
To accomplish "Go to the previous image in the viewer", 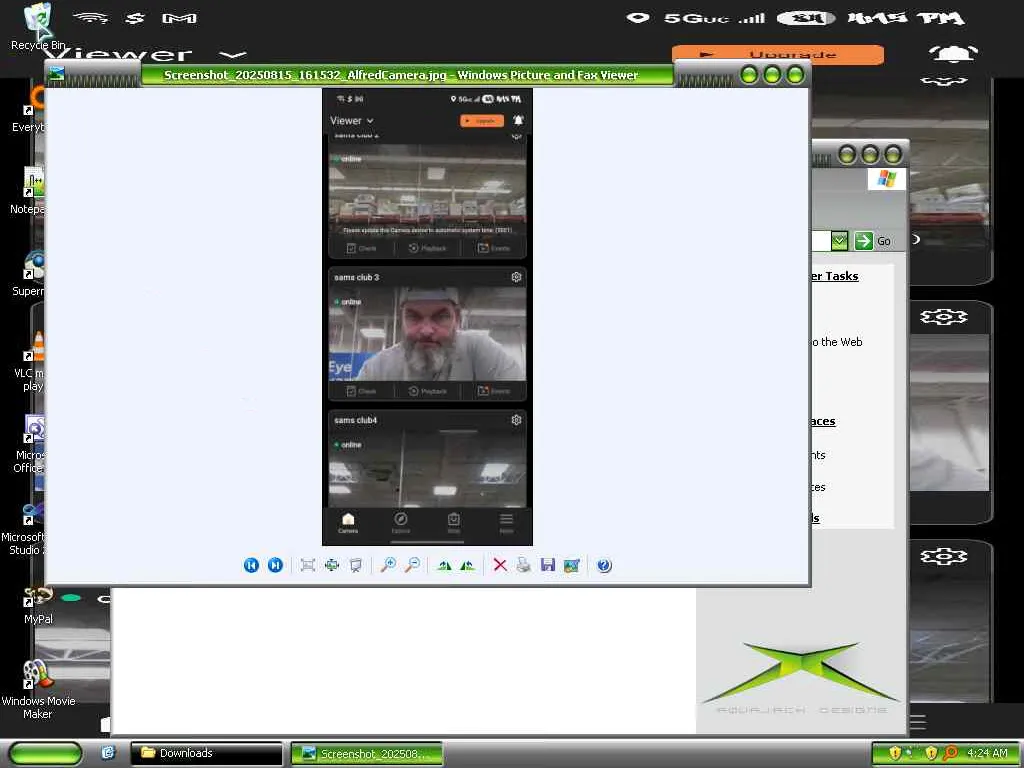I will 251,565.
